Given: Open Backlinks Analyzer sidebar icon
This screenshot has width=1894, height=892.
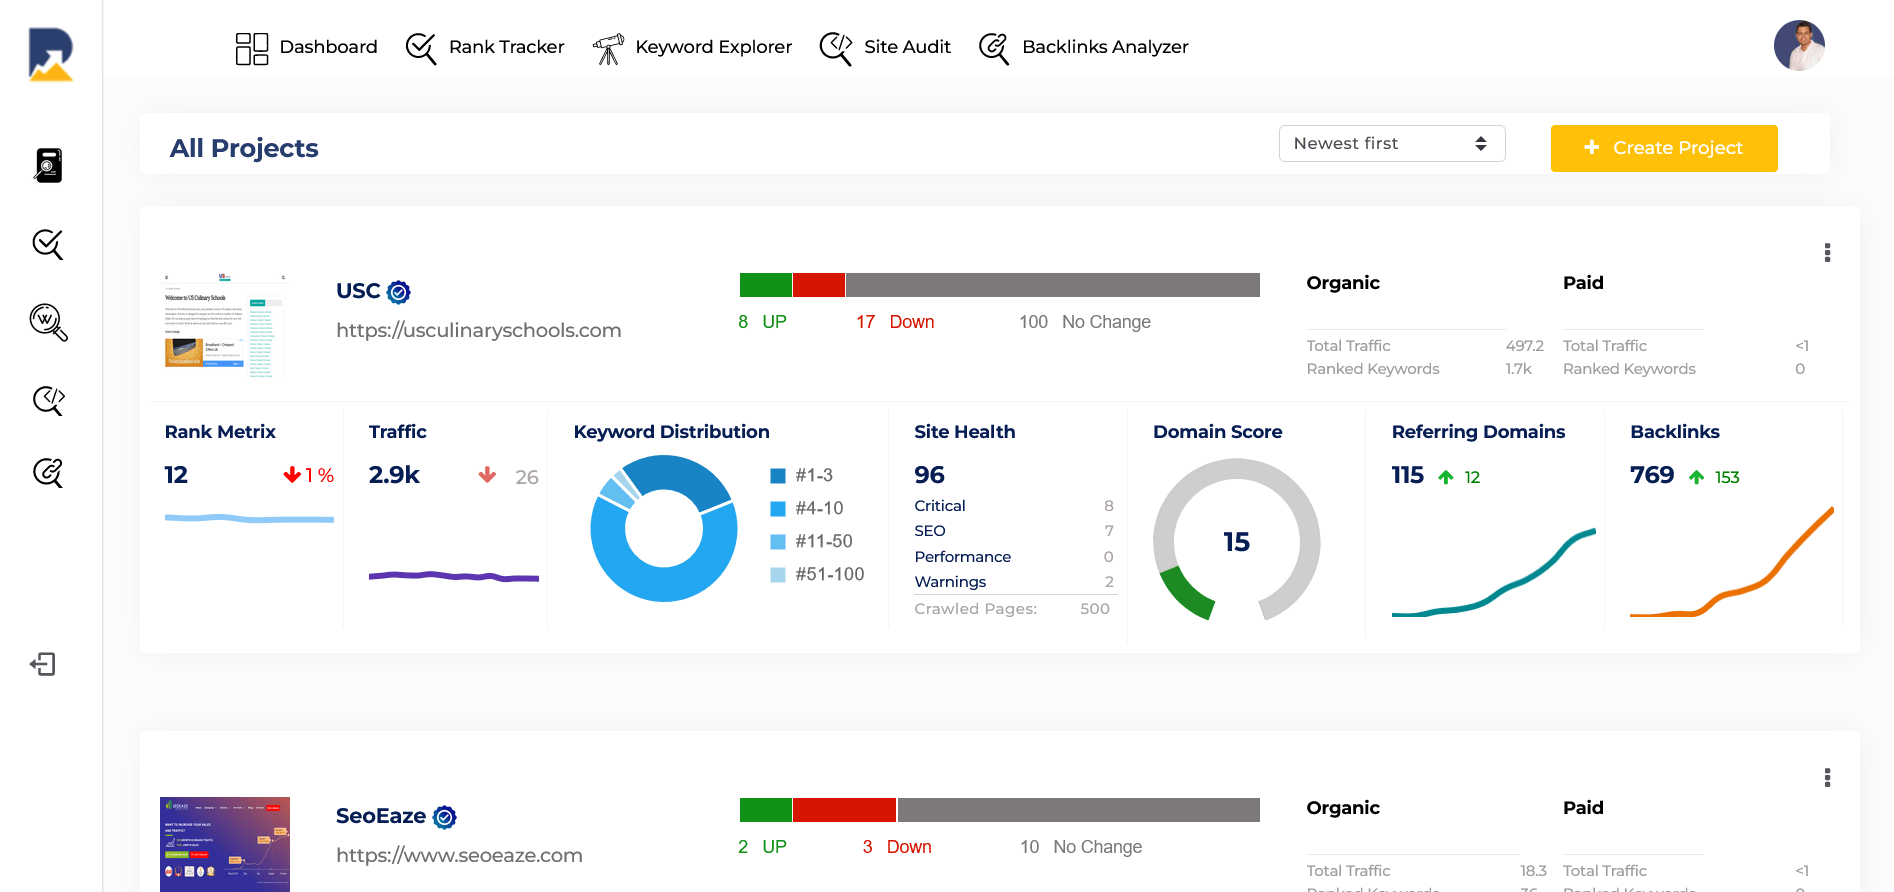Looking at the screenshot, I should pos(48,472).
